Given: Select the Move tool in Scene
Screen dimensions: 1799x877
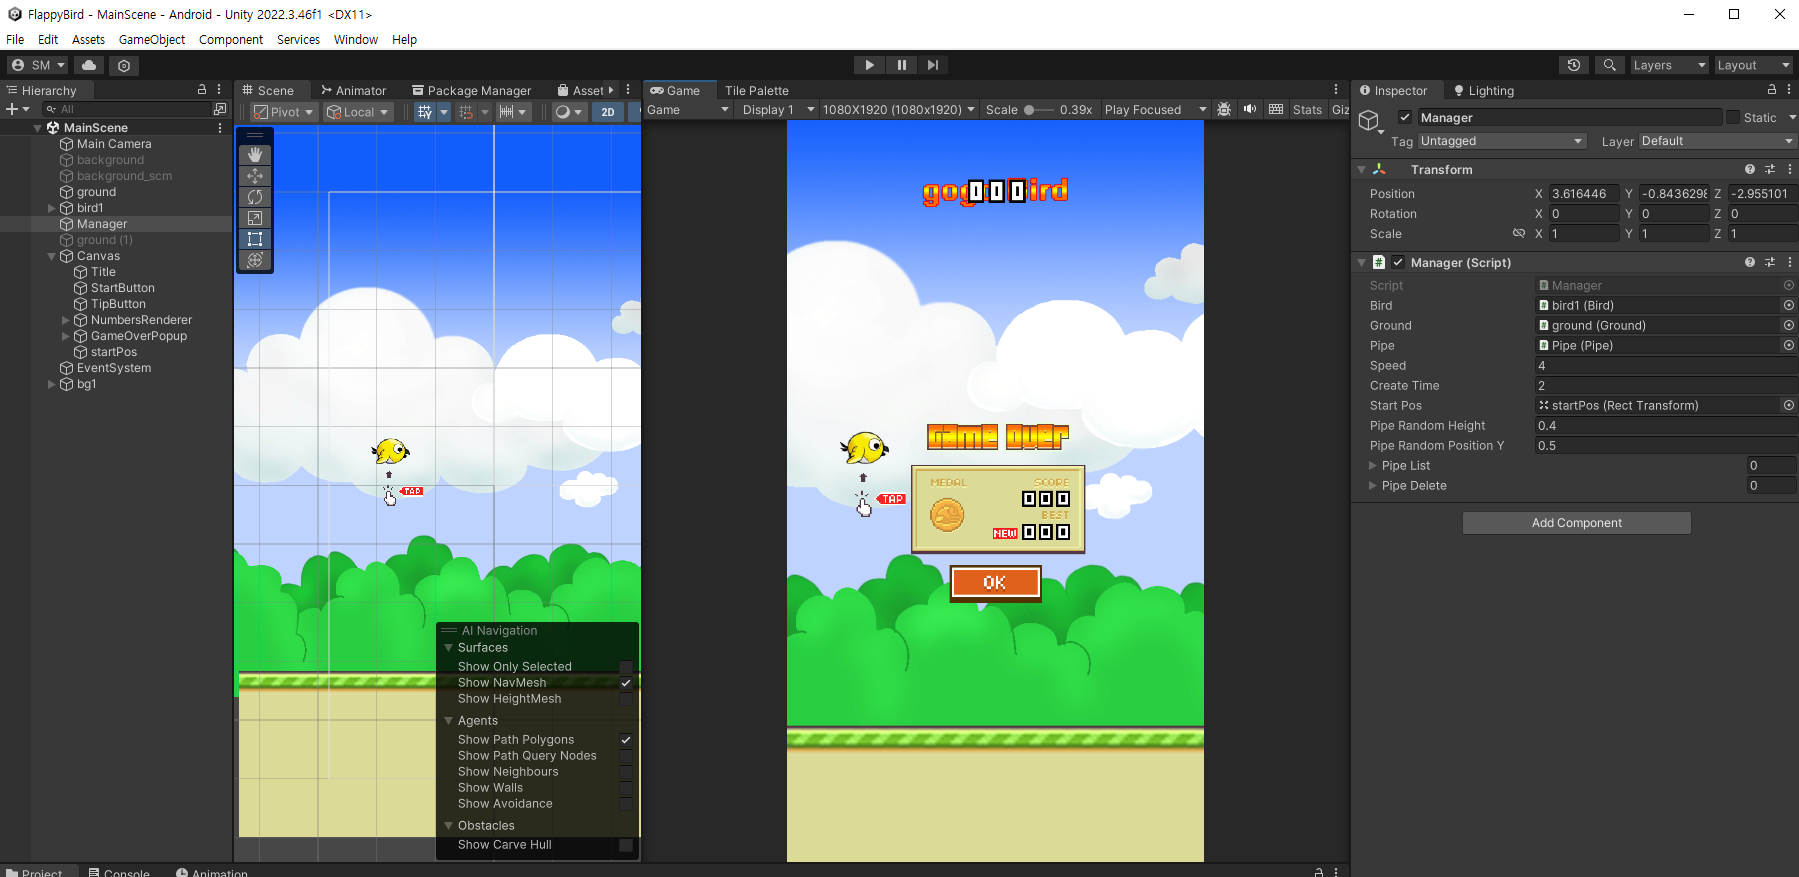Looking at the screenshot, I should pyautogui.click(x=255, y=176).
